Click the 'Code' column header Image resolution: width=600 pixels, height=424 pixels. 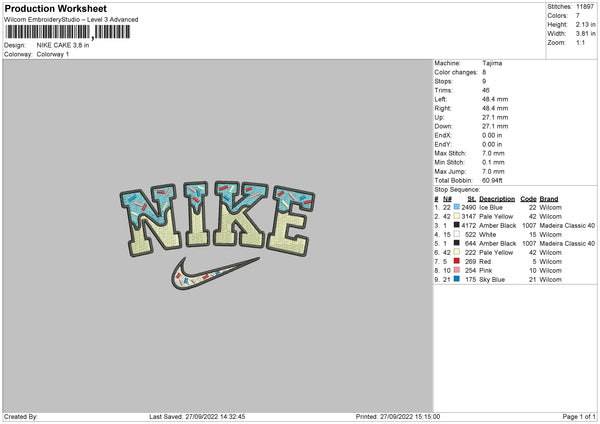point(528,199)
